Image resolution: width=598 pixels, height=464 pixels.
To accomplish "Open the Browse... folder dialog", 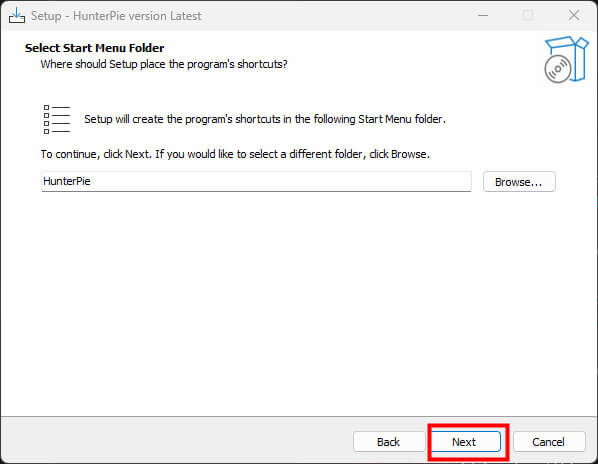I will tap(519, 182).
